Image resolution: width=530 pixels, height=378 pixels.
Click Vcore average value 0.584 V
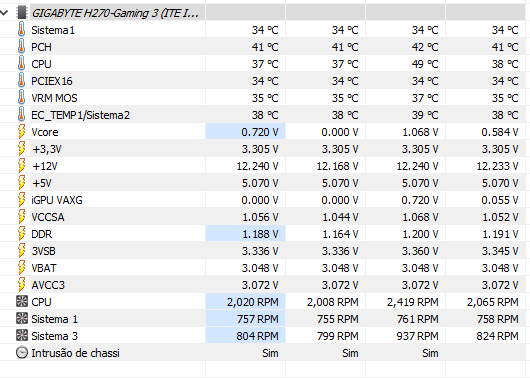click(500, 132)
